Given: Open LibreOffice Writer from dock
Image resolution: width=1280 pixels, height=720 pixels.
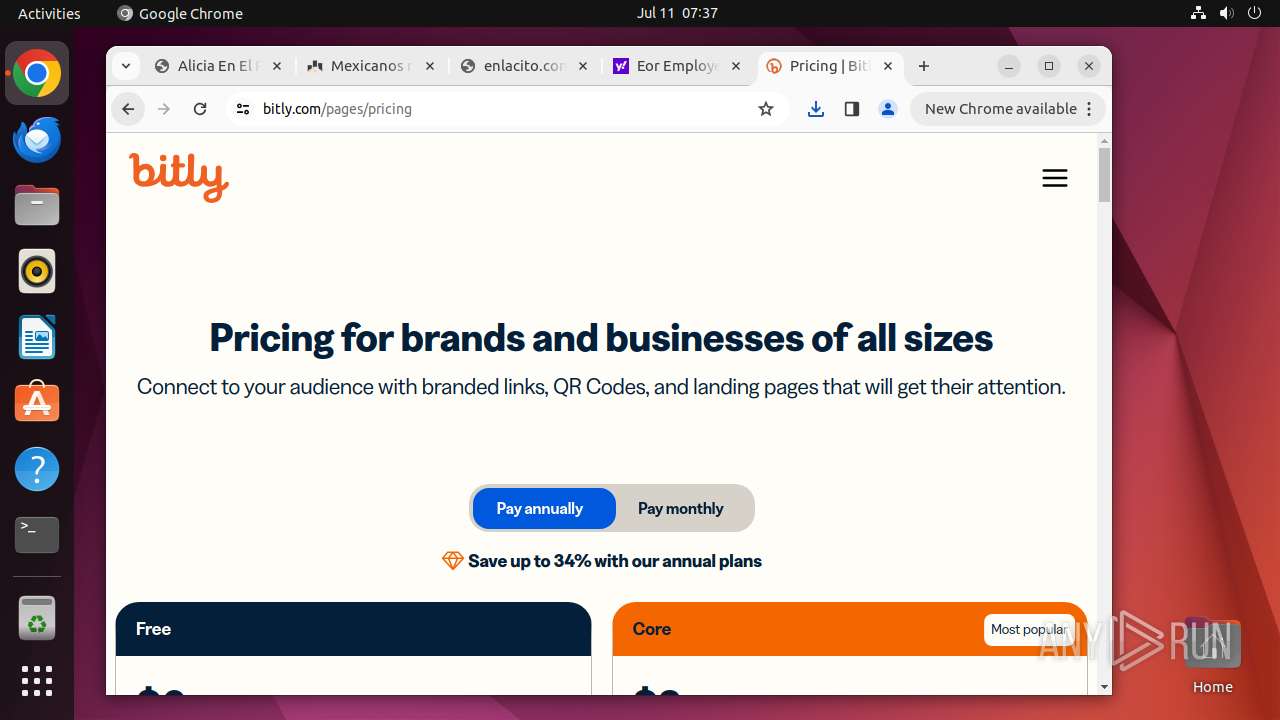Looking at the screenshot, I should 37,337.
